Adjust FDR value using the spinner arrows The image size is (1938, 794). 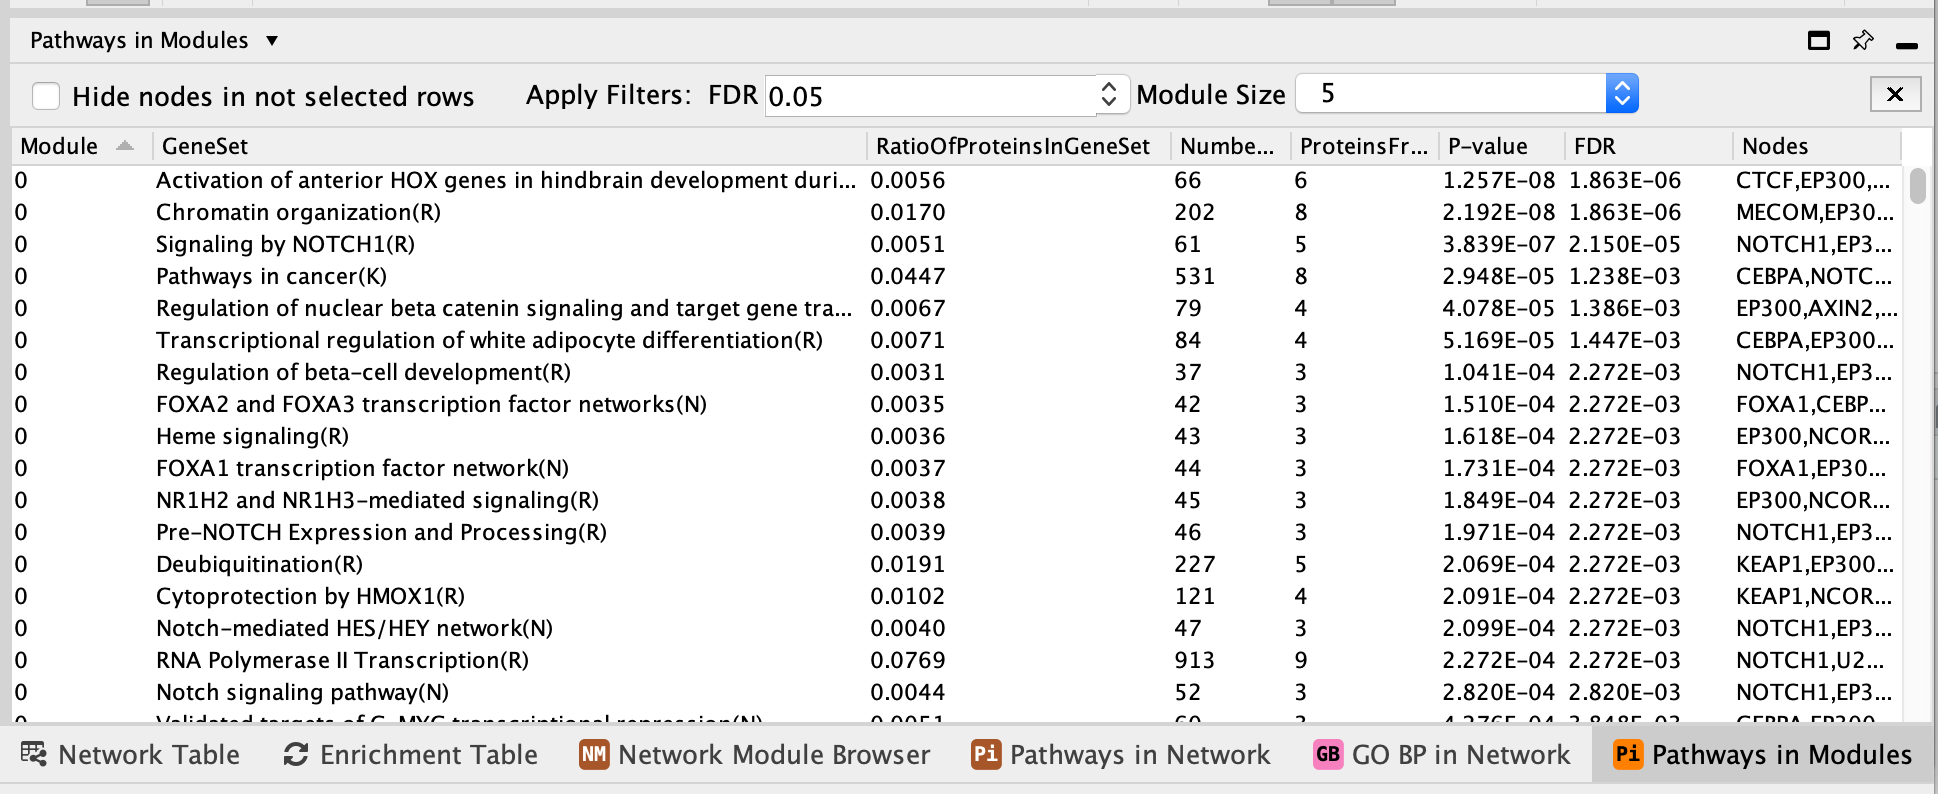(1109, 95)
